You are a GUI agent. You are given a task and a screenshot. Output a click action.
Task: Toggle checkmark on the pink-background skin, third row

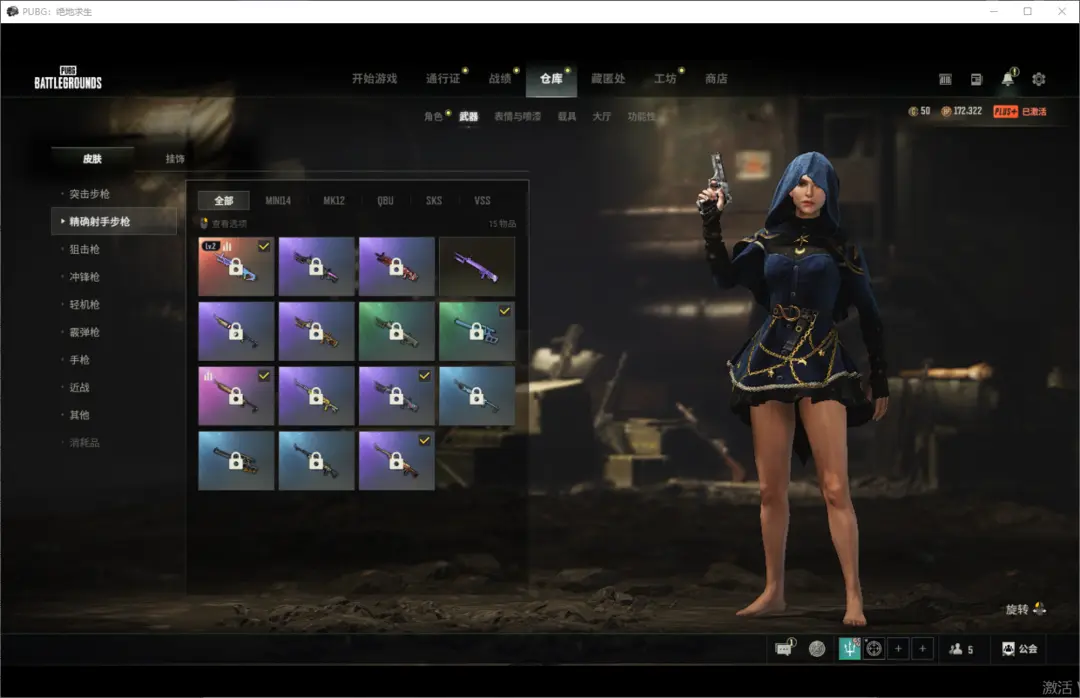tap(264, 376)
